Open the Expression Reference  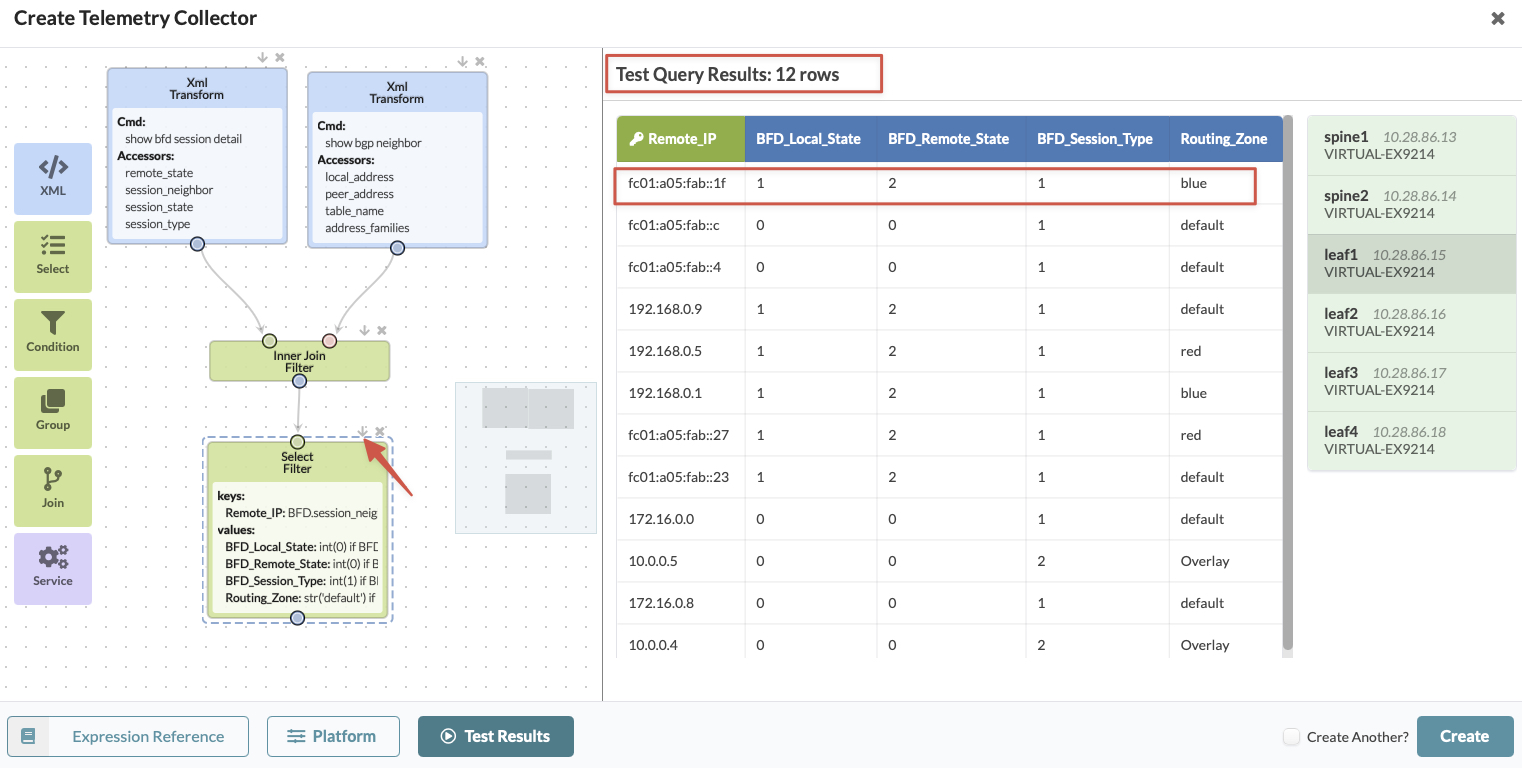point(128,736)
